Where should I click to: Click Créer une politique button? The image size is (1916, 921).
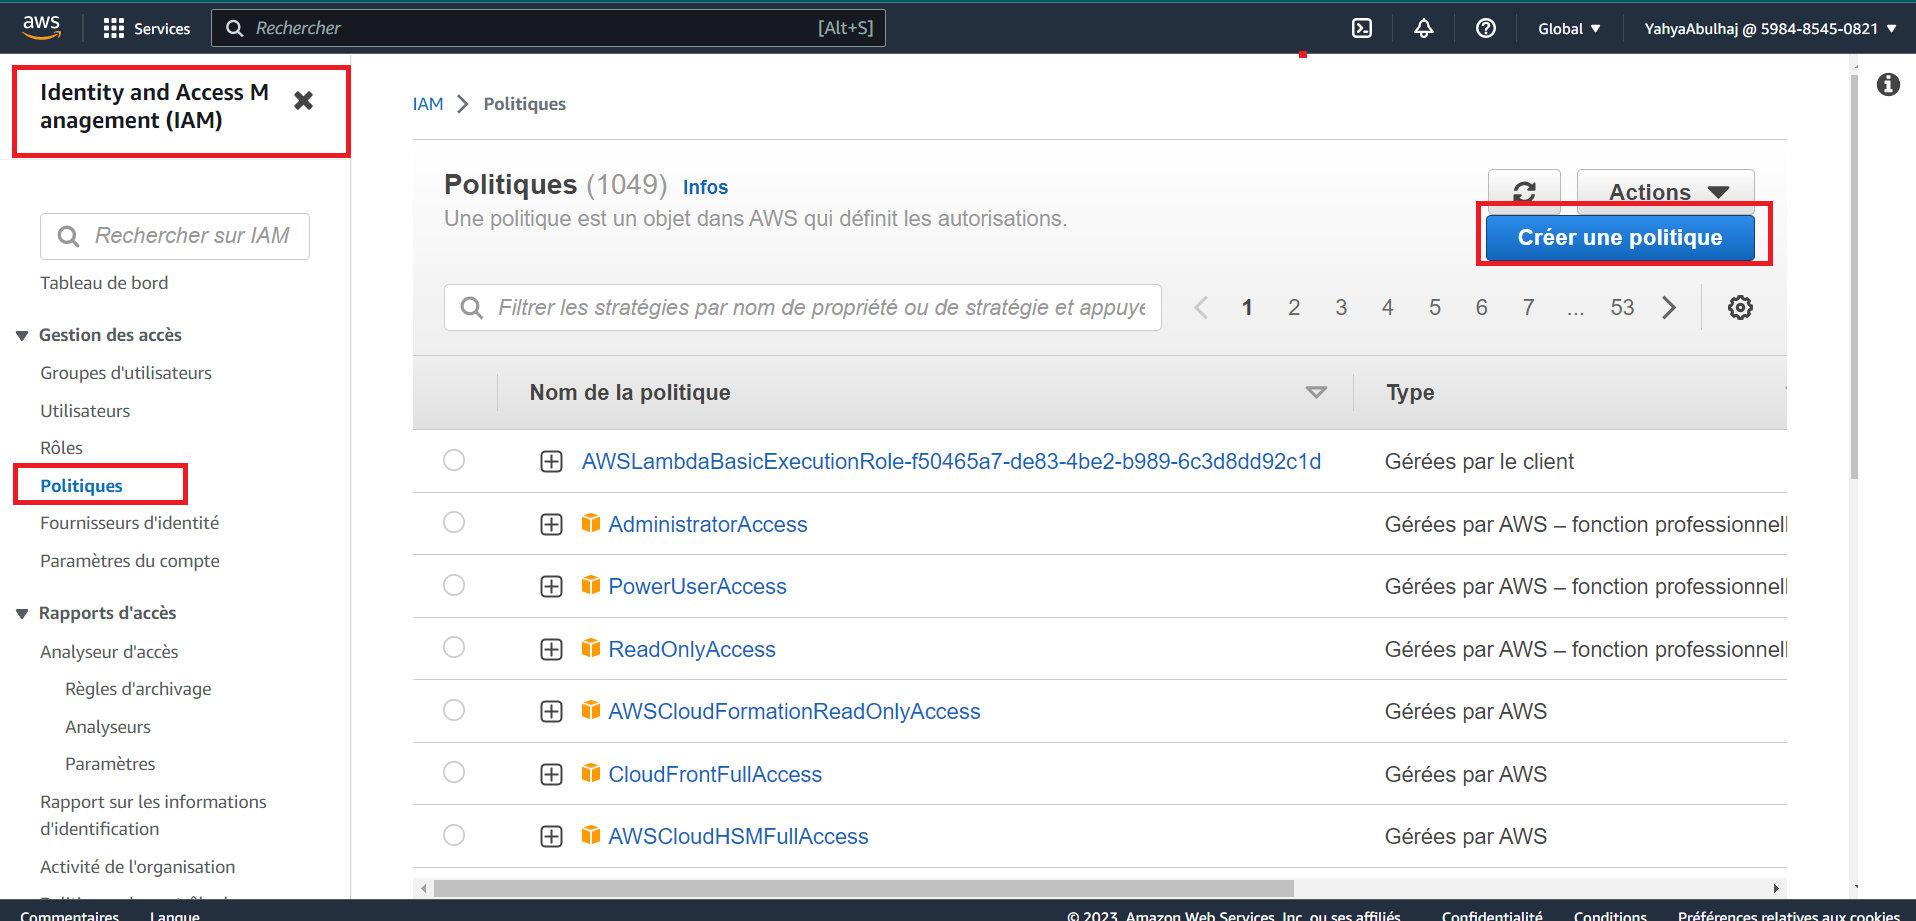1620,237
